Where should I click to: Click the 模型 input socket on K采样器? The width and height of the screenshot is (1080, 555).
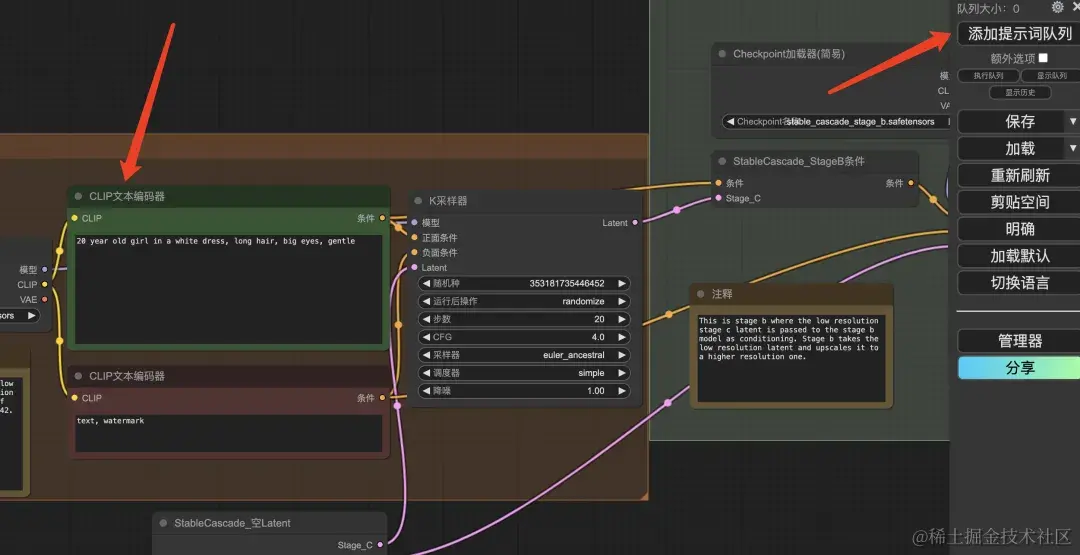coord(415,222)
